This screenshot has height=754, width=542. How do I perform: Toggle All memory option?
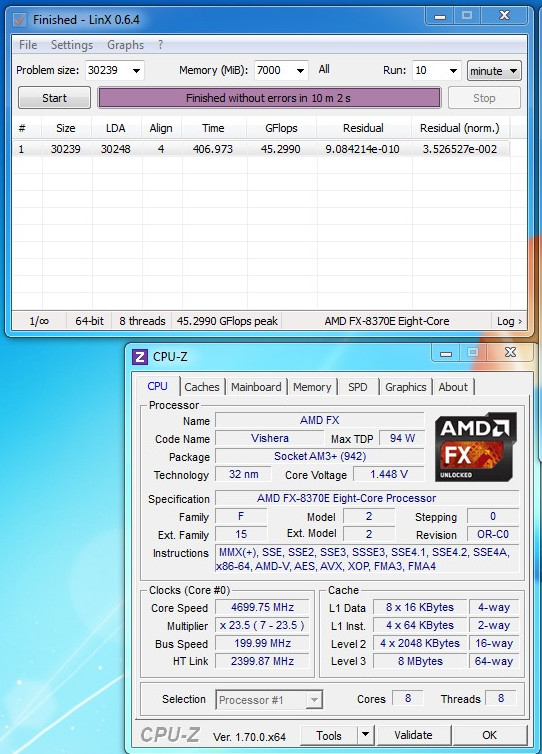pos(324,69)
